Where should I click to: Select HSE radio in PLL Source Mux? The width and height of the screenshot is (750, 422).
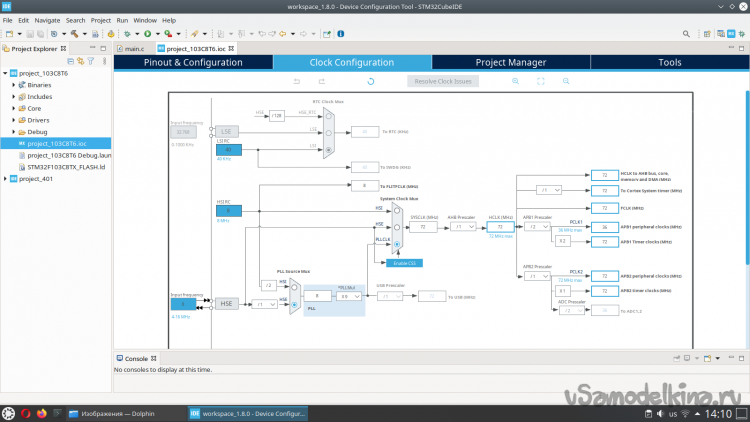[x=294, y=303]
